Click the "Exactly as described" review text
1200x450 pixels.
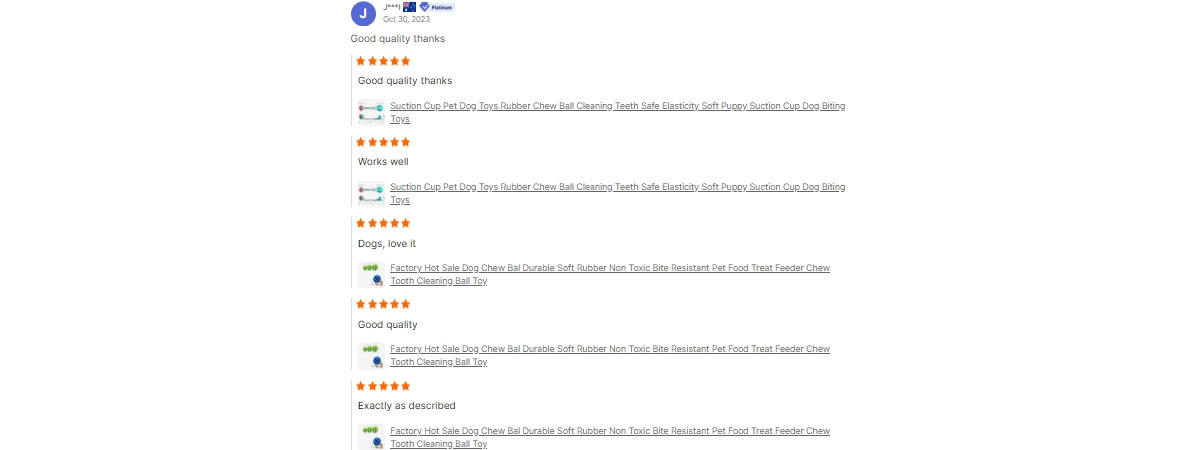click(x=407, y=405)
